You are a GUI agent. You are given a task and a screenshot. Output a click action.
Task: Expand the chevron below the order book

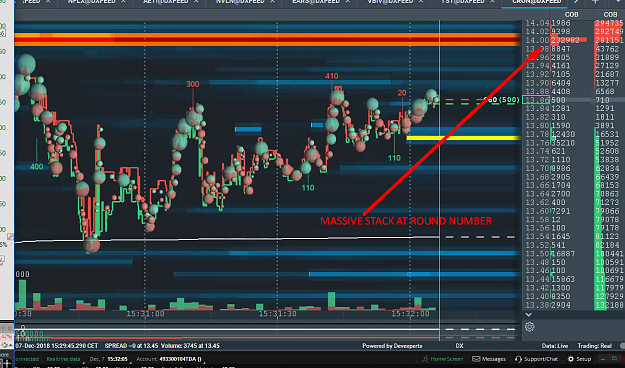click(x=529, y=315)
